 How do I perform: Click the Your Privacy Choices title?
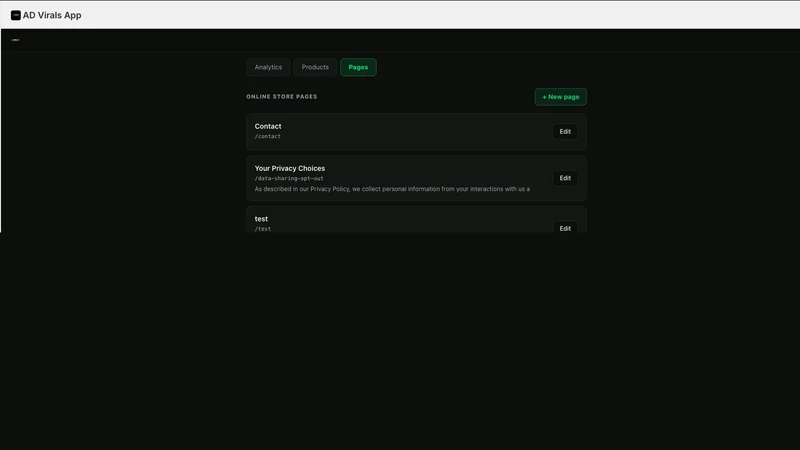[x=290, y=168]
